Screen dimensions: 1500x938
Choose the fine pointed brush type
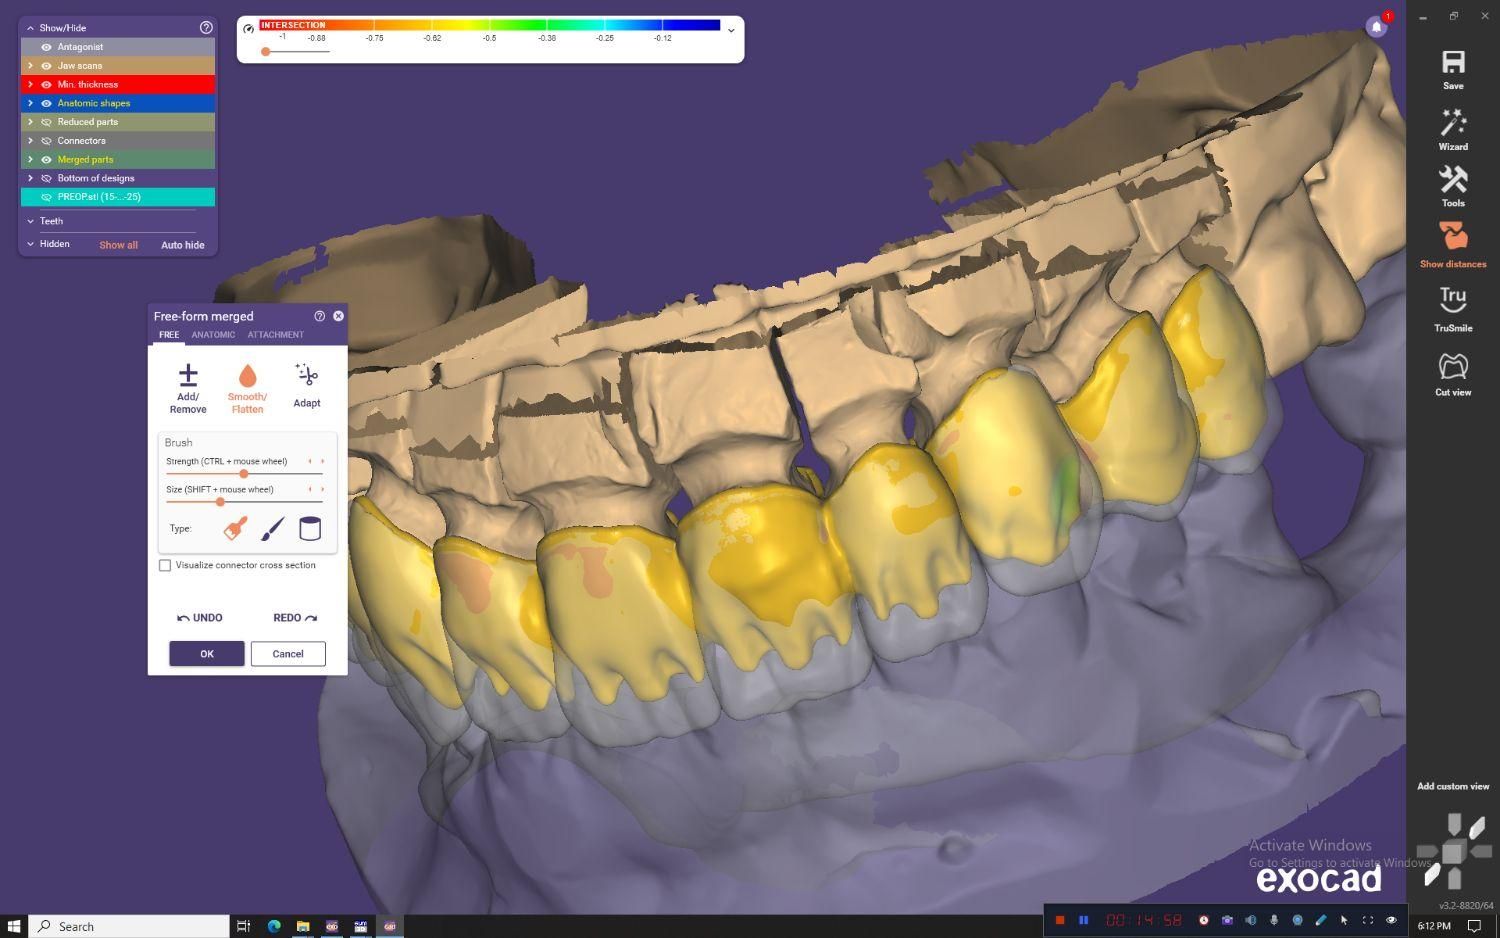point(273,528)
